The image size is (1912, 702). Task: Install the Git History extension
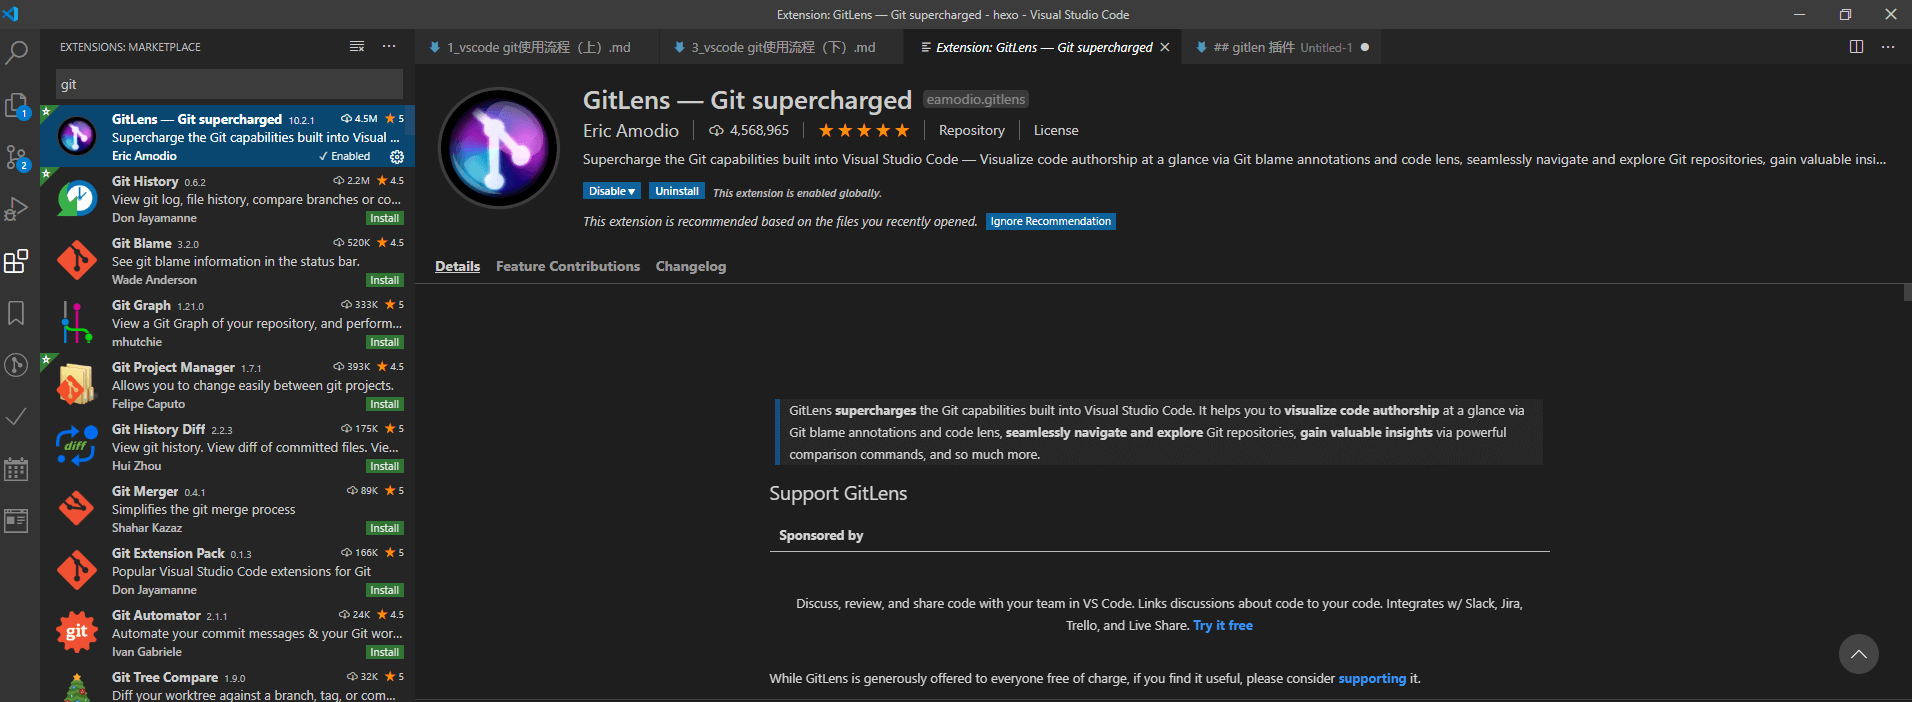click(x=384, y=218)
